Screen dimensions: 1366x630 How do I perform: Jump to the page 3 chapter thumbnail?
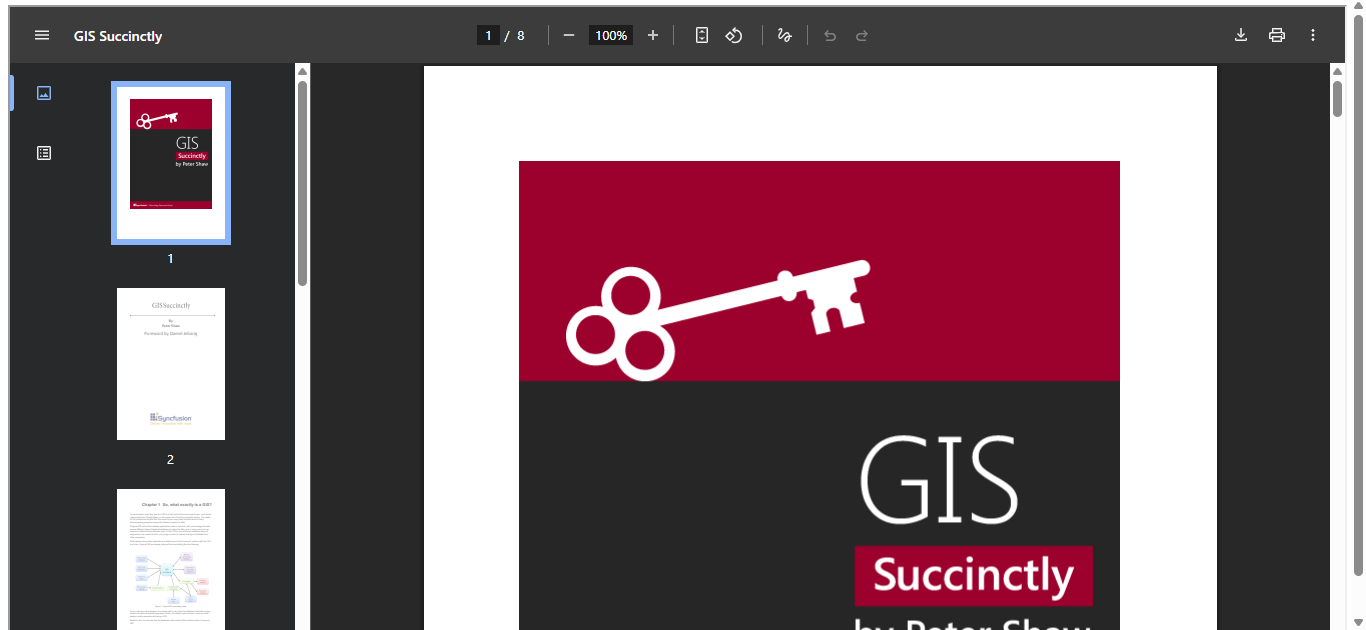[x=171, y=558]
